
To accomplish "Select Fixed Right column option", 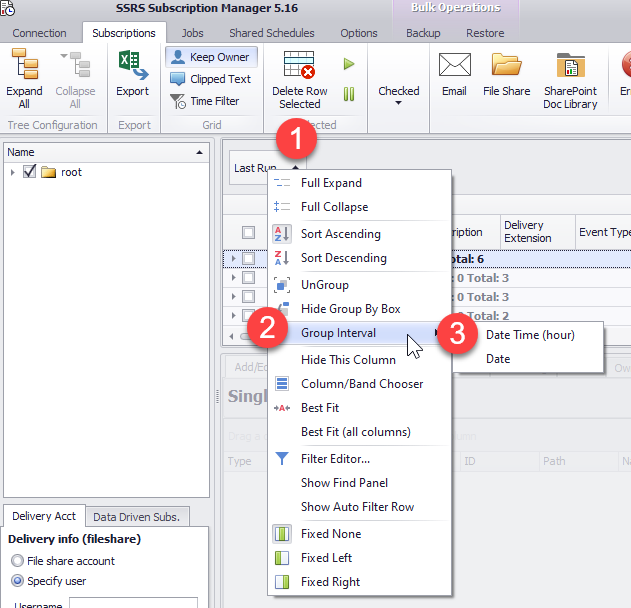I will pos(360,582).
